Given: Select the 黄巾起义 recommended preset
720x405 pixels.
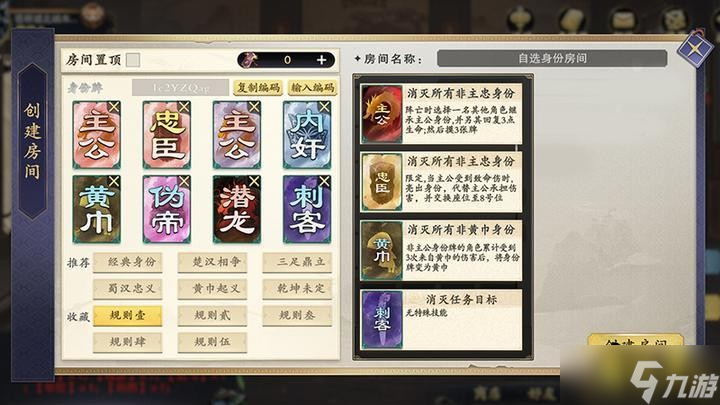Looking at the screenshot, I should (x=212, y=289).
